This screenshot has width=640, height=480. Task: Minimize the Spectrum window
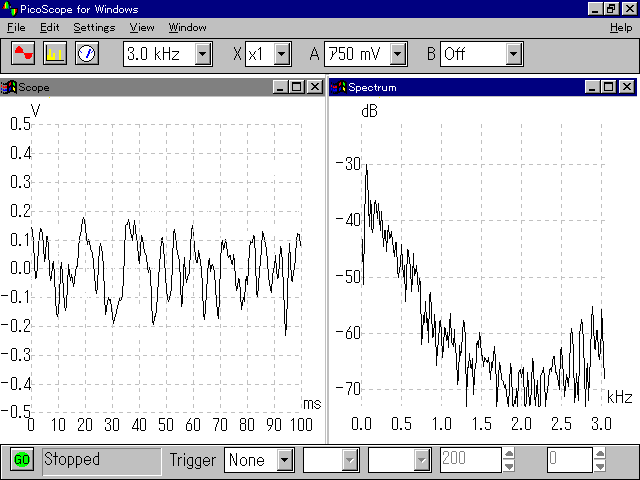point(592,87)
